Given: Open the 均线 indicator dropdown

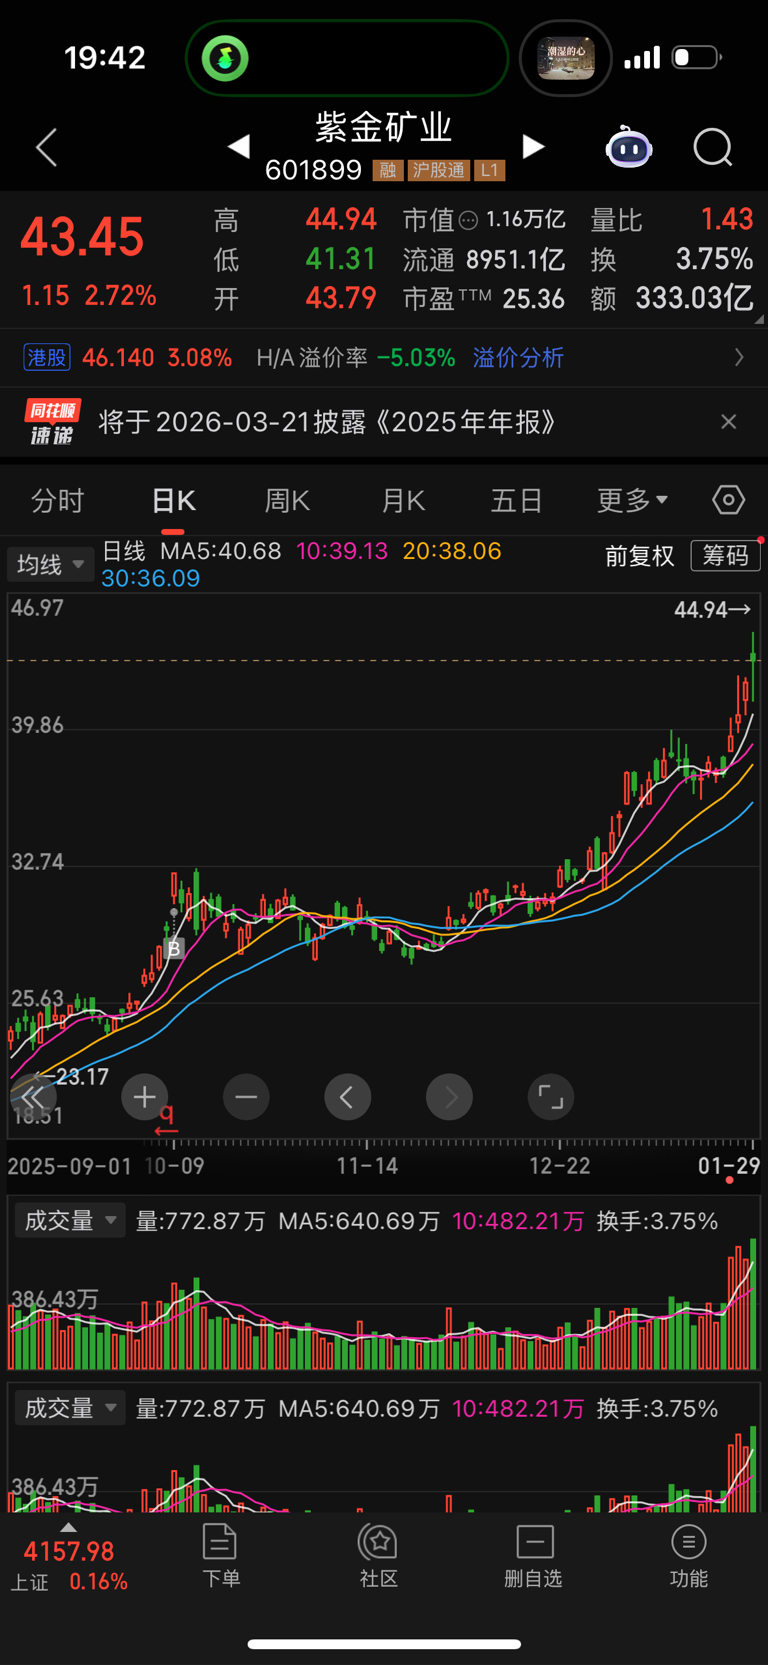Looking at the screenshot, I should tap(49, 565).
